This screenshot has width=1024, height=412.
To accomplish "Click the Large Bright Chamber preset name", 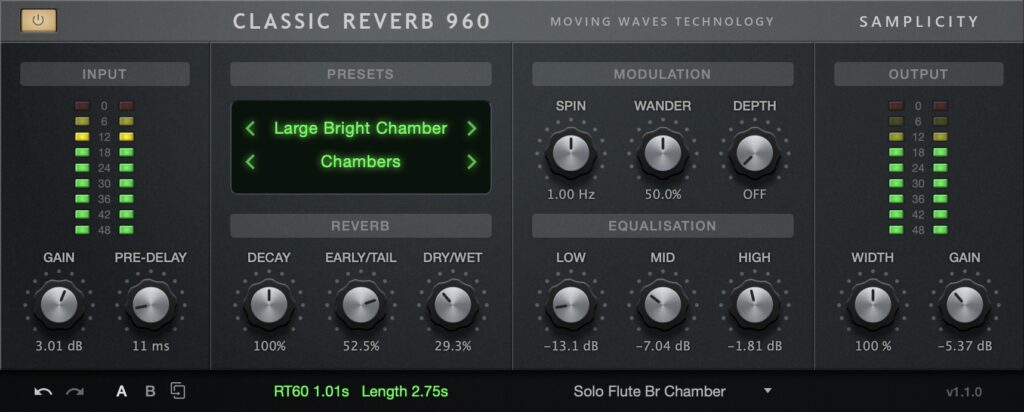I will [x=360, y=128].
